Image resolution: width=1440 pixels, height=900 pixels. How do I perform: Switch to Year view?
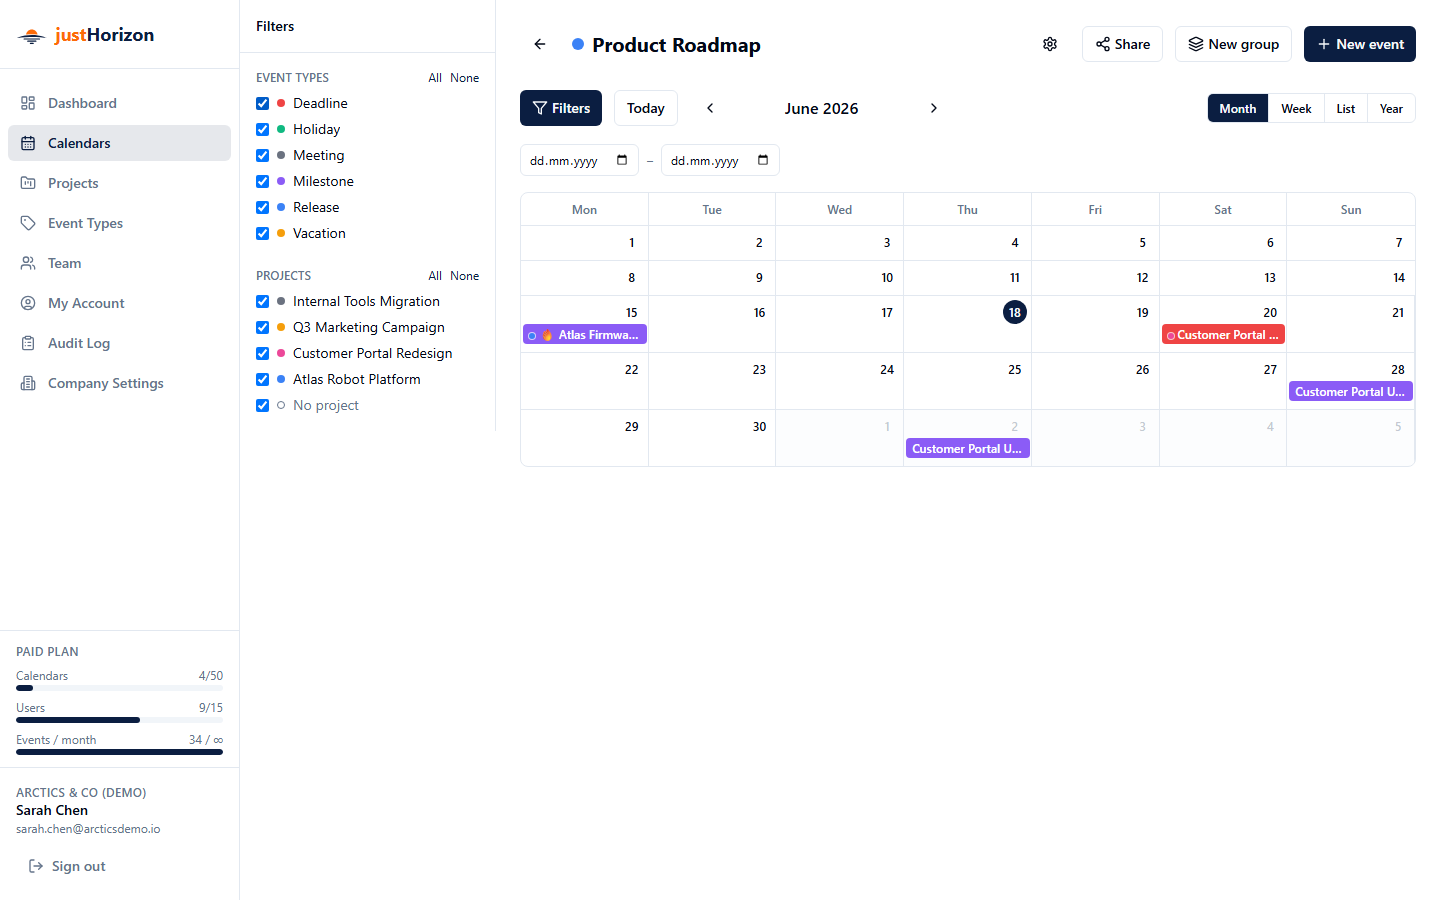point(1391,108)
